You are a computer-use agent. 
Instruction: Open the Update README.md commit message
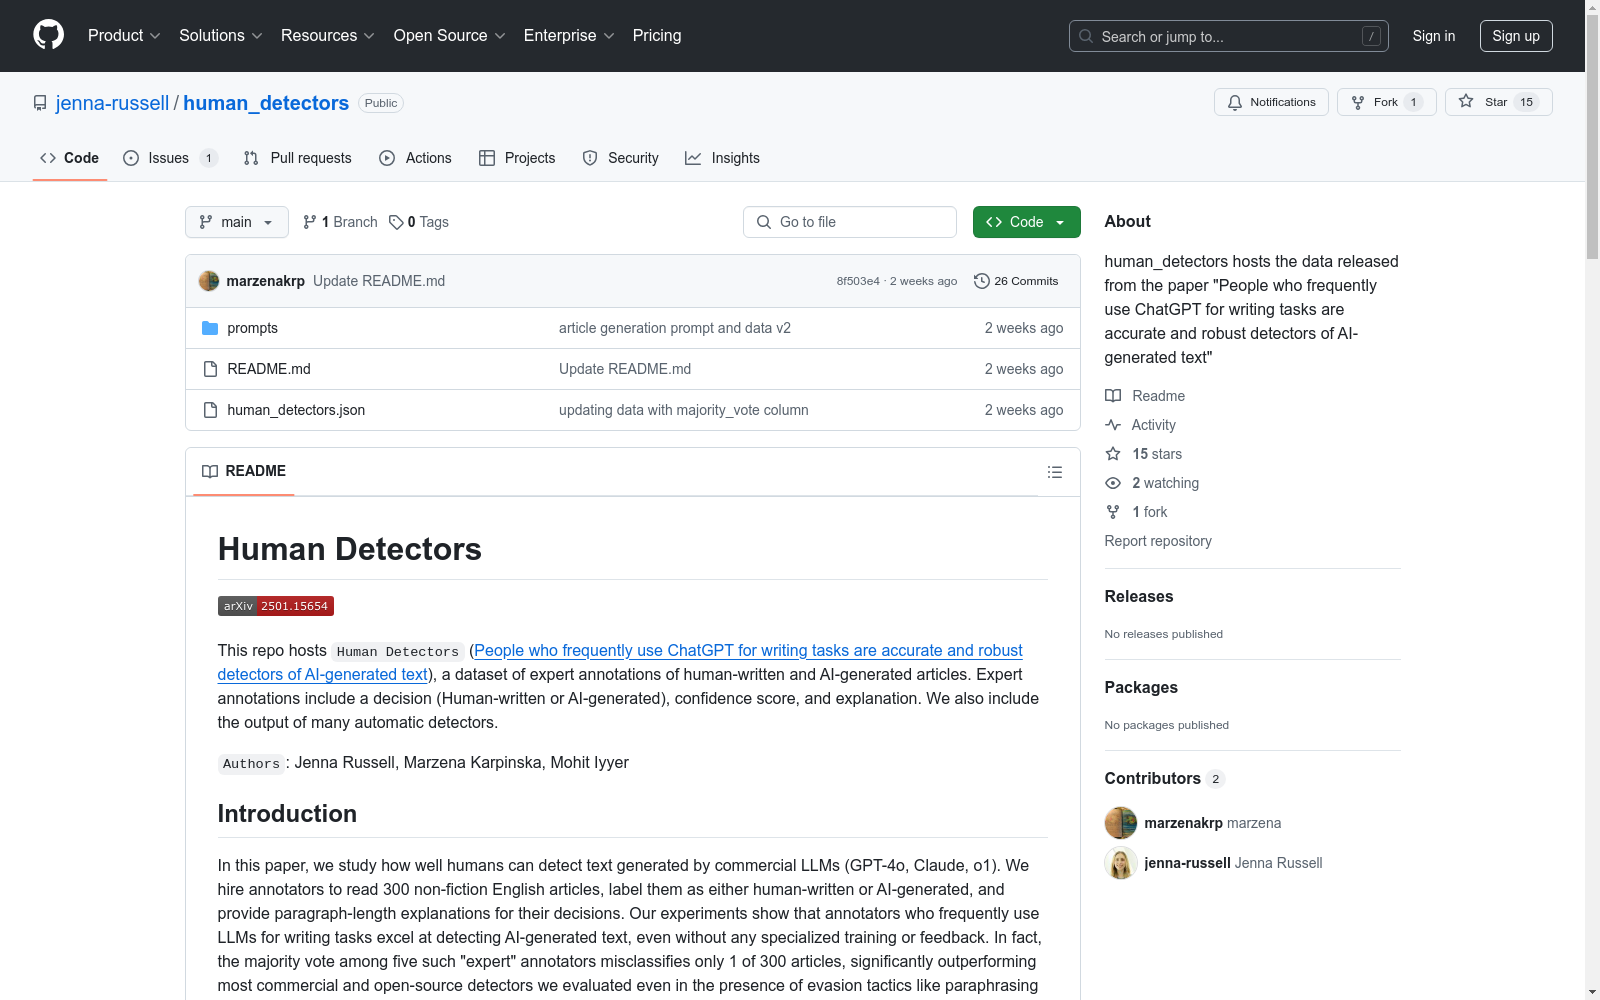[379, 281]
